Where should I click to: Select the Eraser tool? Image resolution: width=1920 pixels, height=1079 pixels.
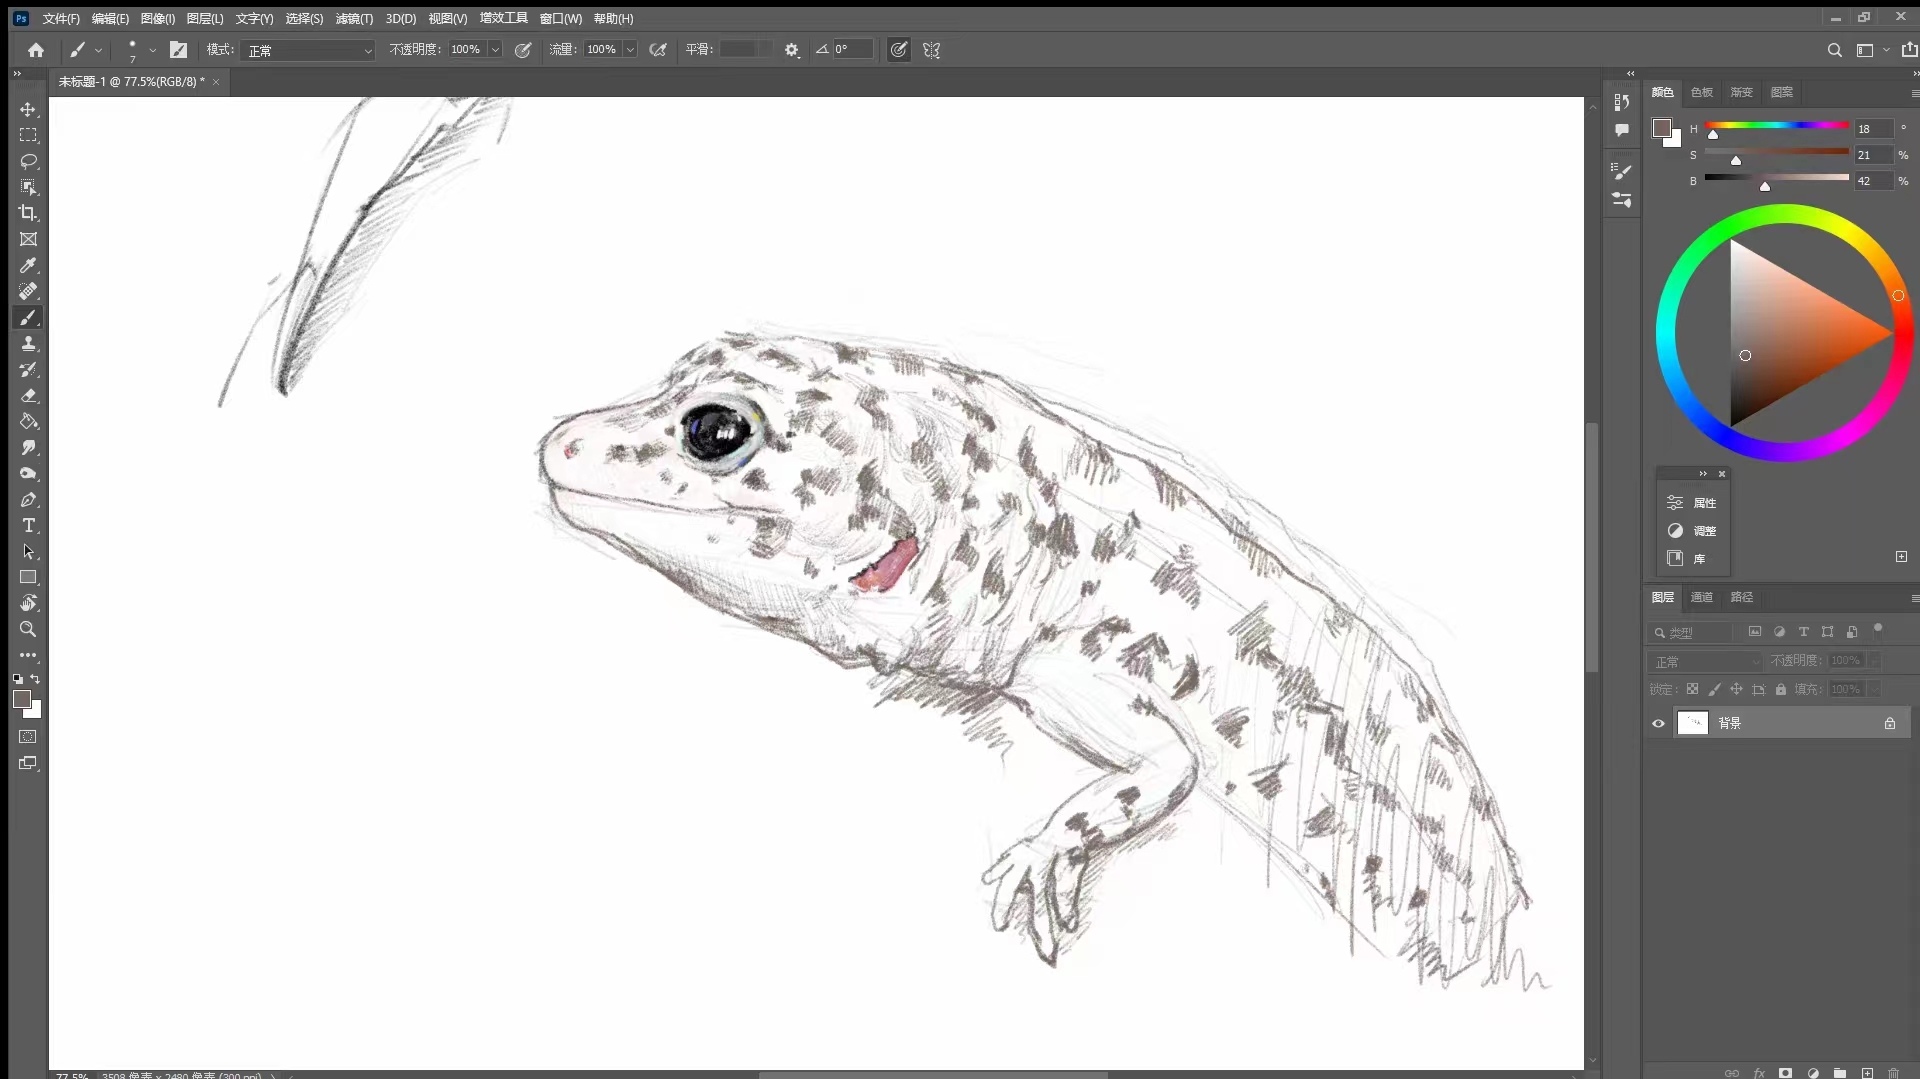[x=28, y=395]
